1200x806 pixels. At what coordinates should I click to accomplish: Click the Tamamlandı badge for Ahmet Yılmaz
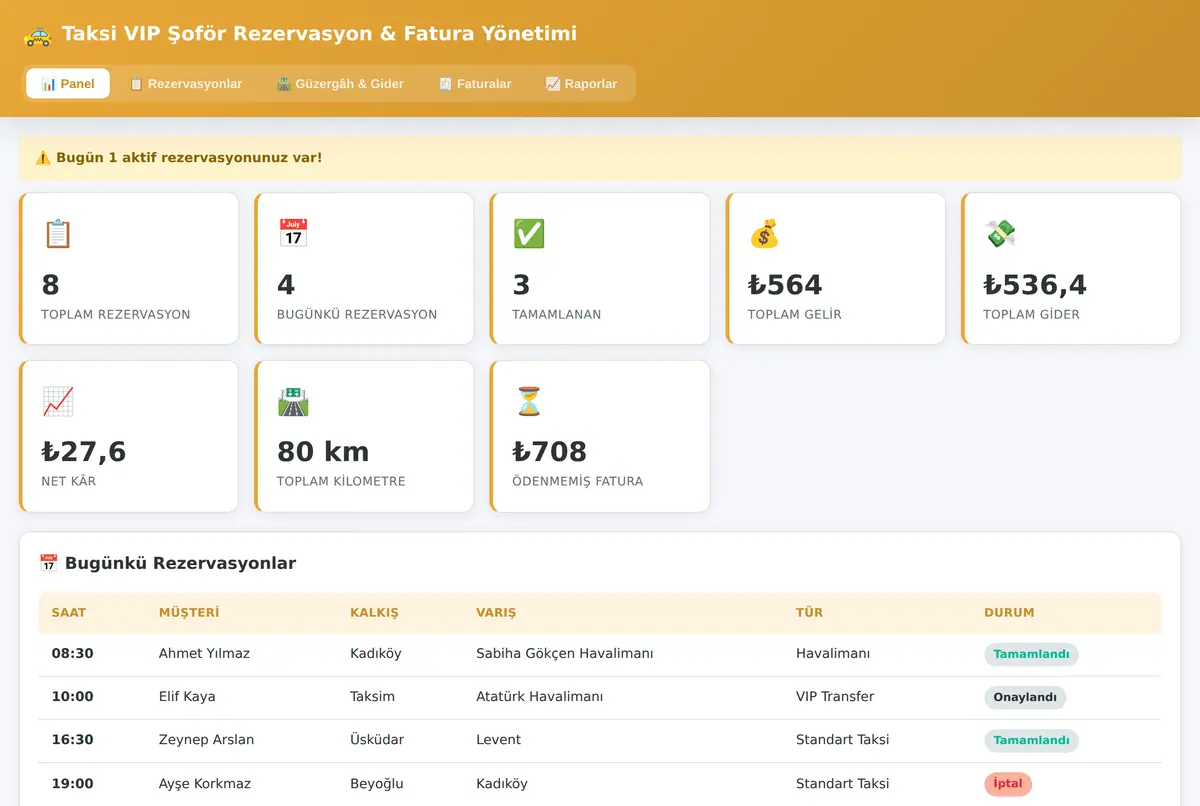(1031, 655)
